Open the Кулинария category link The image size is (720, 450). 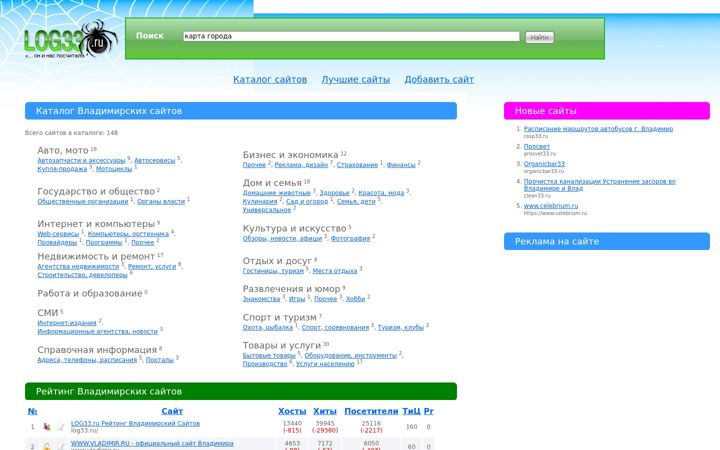(x=260, y=201)
